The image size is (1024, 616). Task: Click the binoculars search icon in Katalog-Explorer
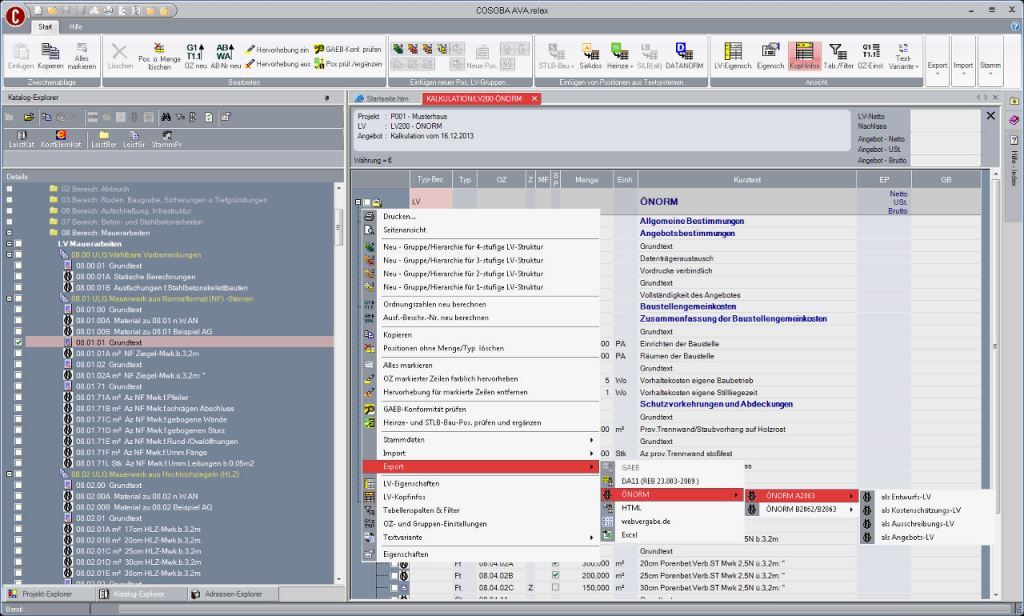pos(166,117)
